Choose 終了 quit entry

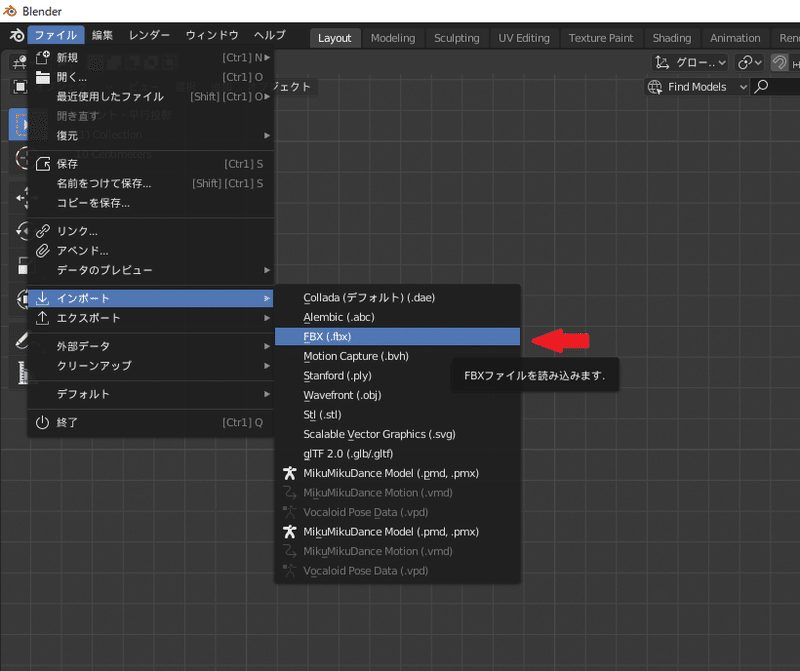tap(151, 423)
